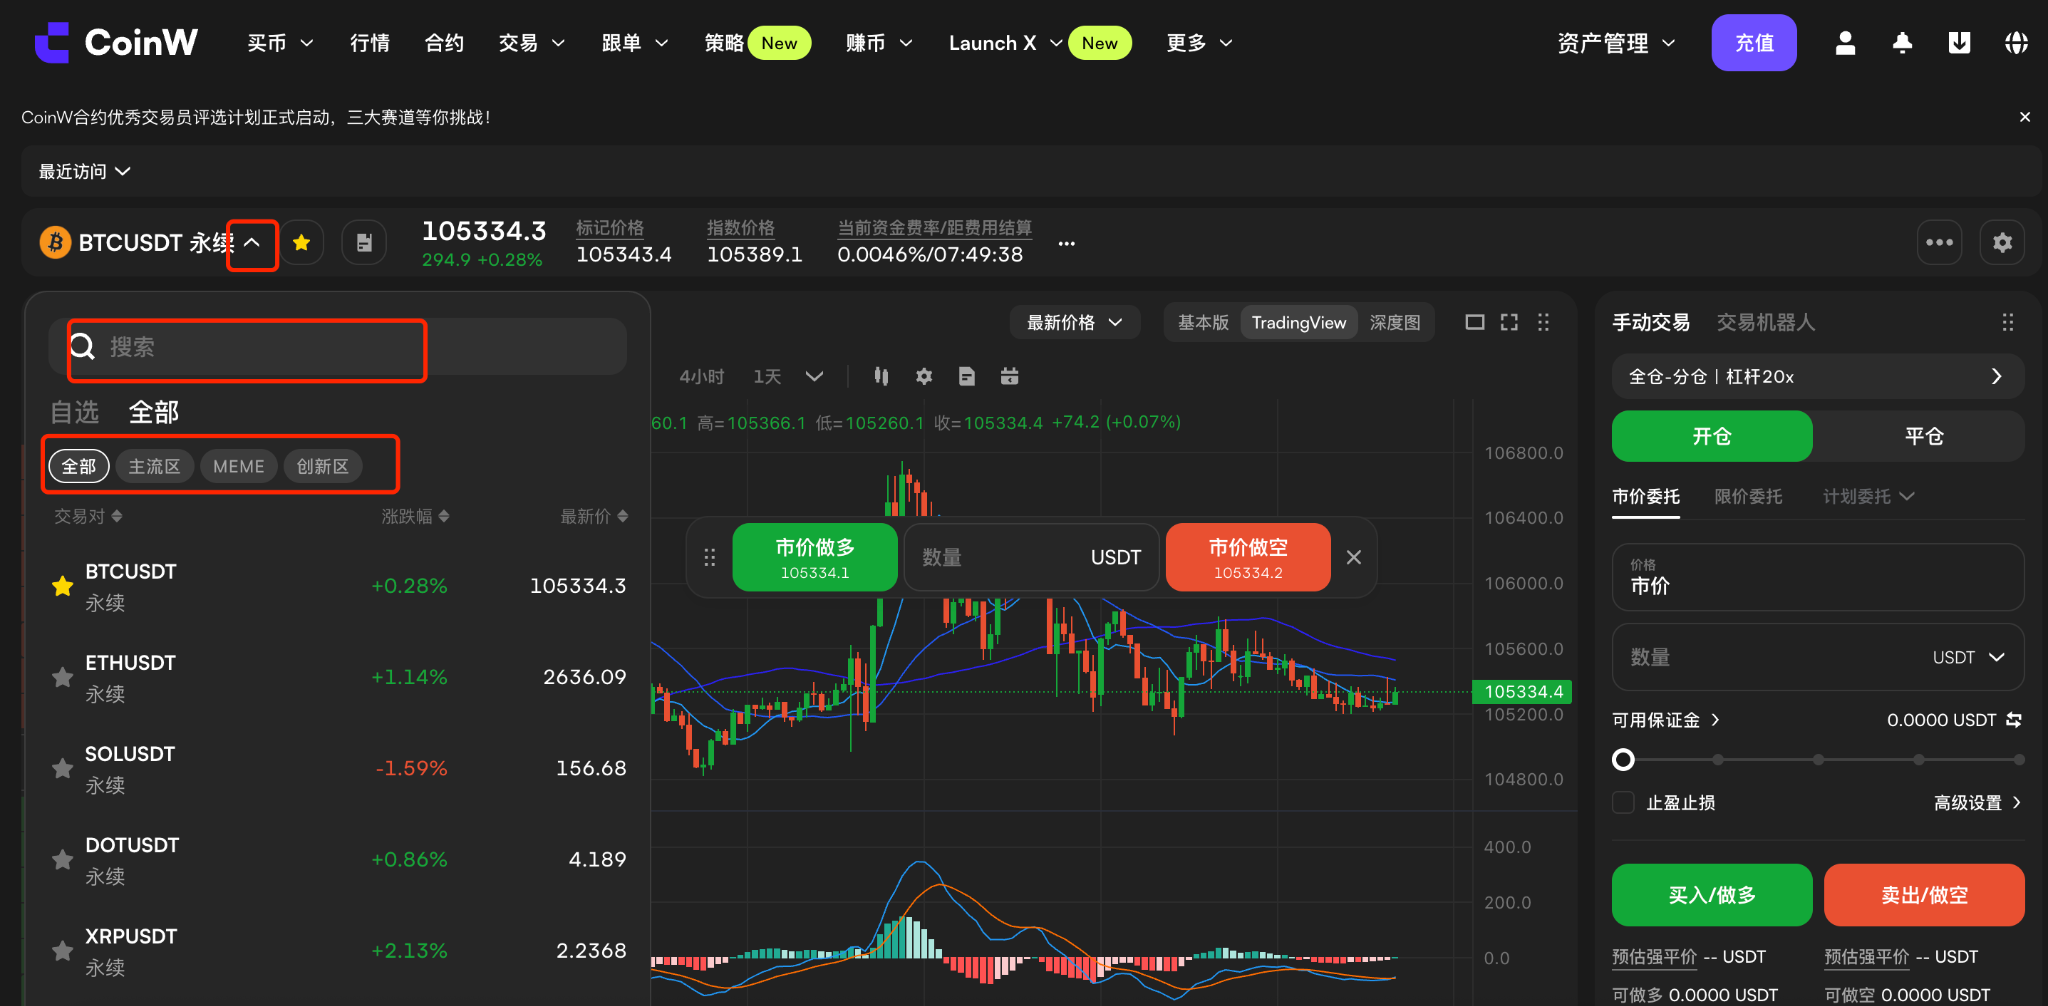2048x1006 pixels.
Task: Expand the 跟单 menu
Action: 635,43
